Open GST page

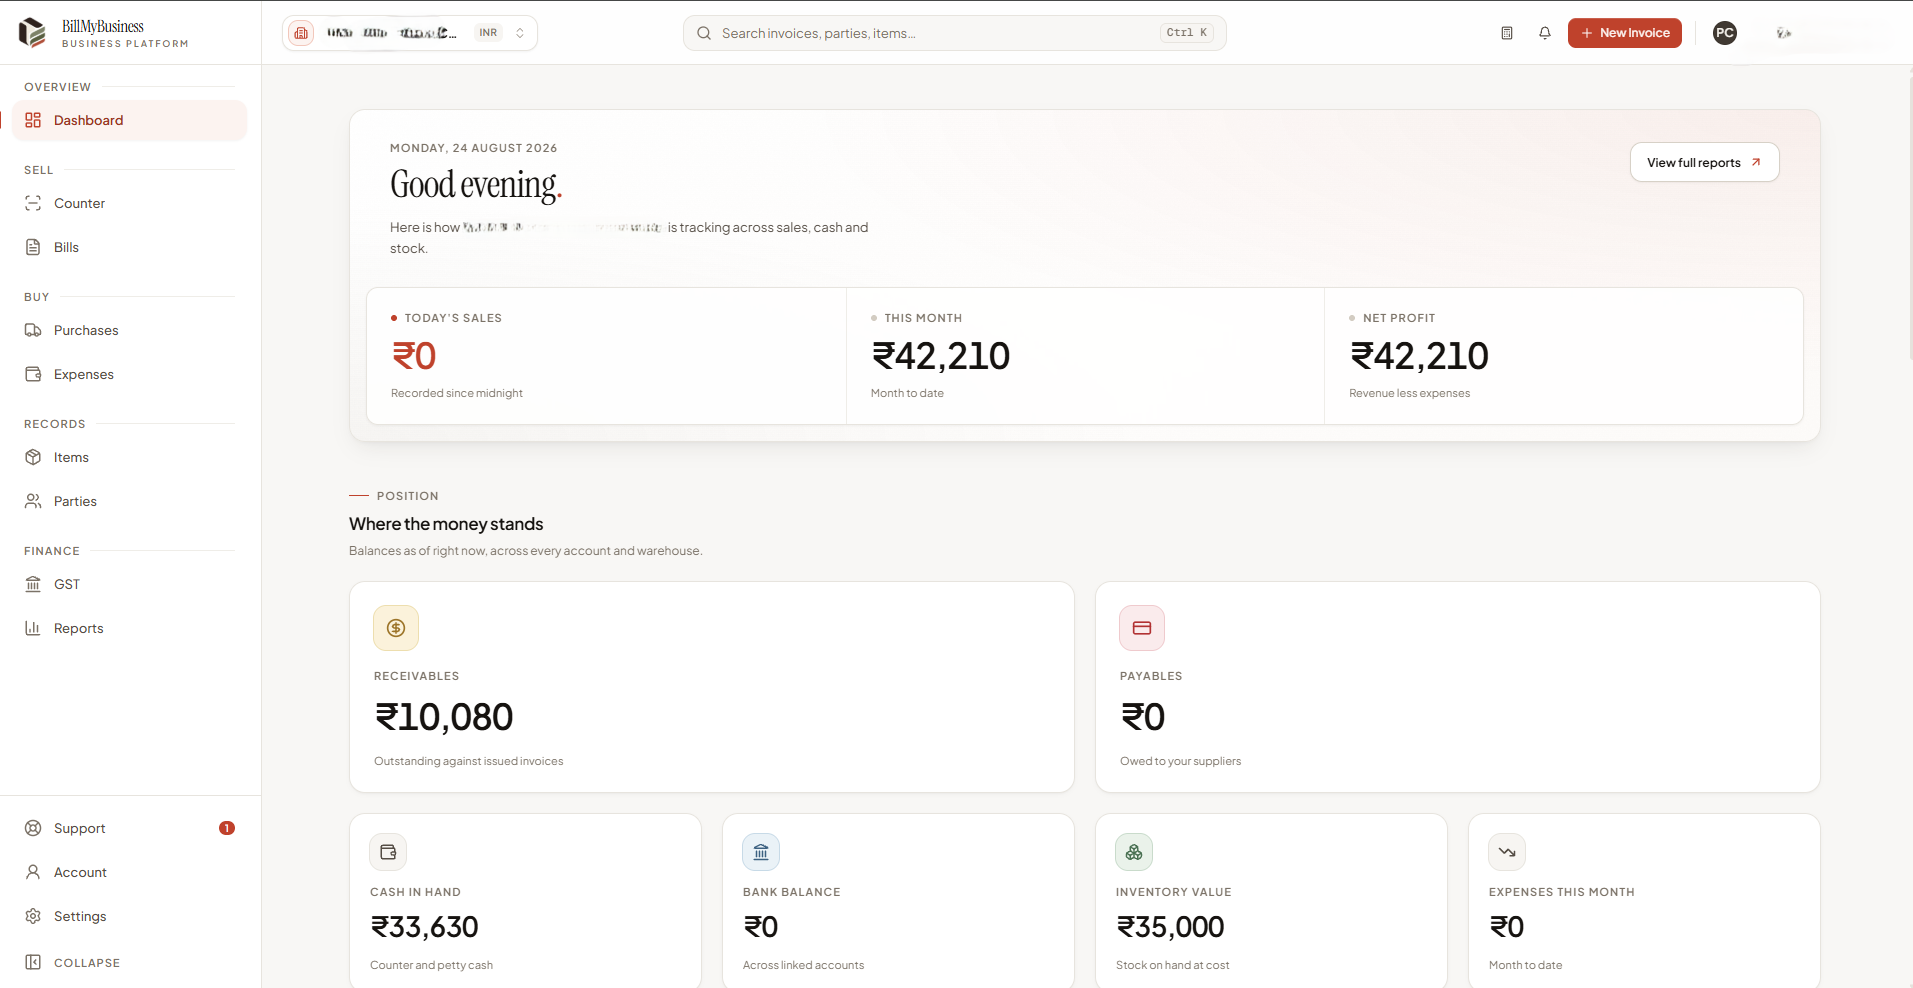130,584
